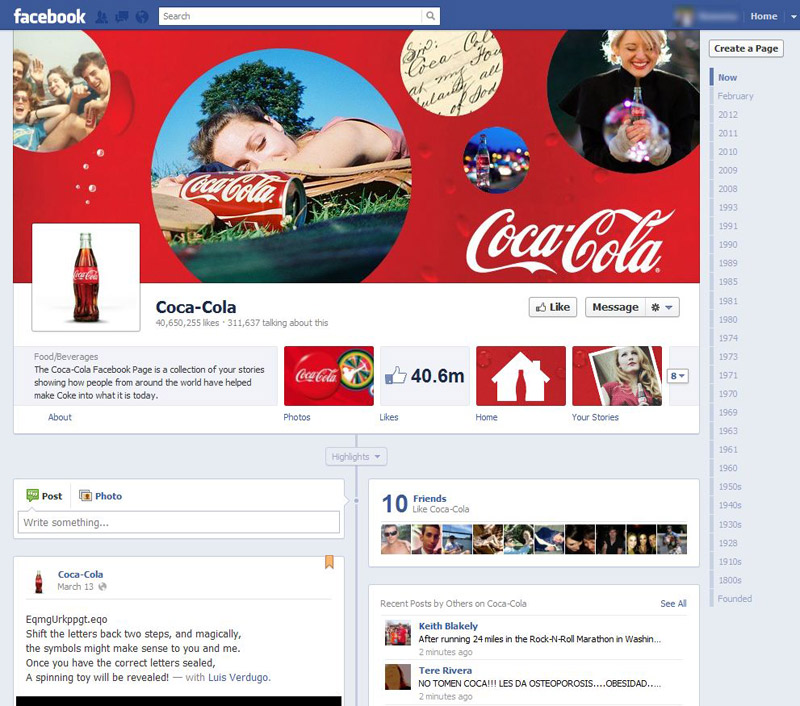Jump to 1800s on the timeline
Image resolution: width=800 pixels, height=706 pixels.
[730, 581]
